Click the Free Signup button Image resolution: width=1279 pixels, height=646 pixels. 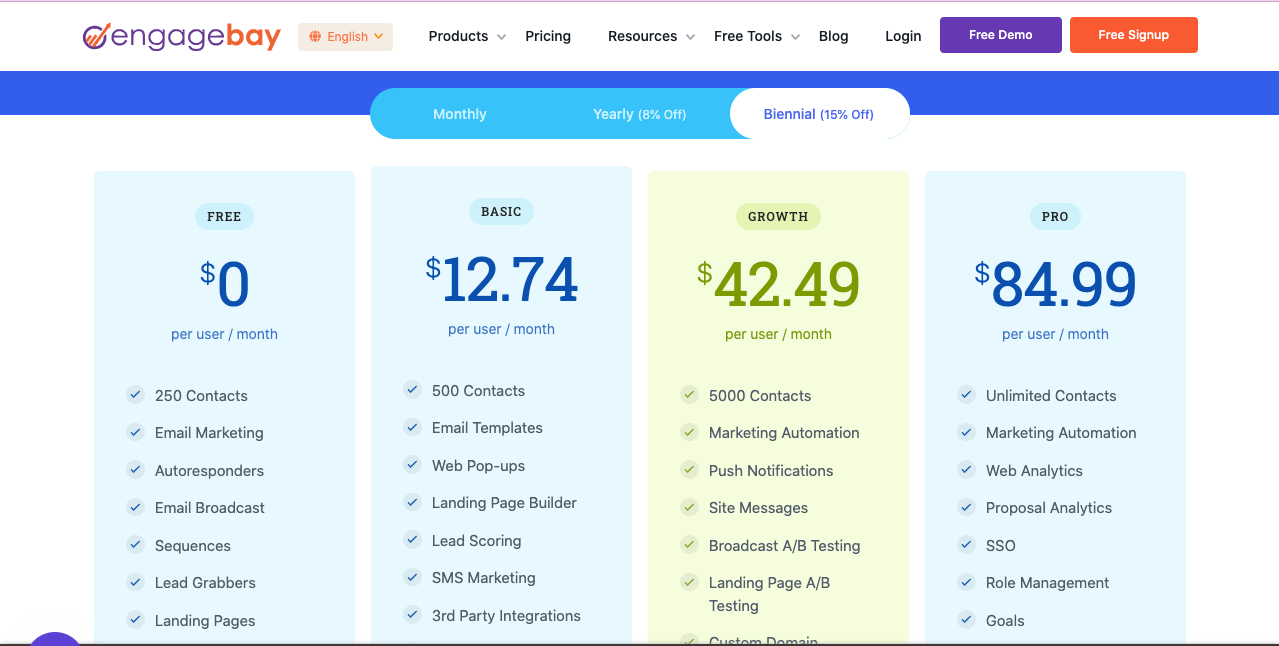coord(1133,35)
